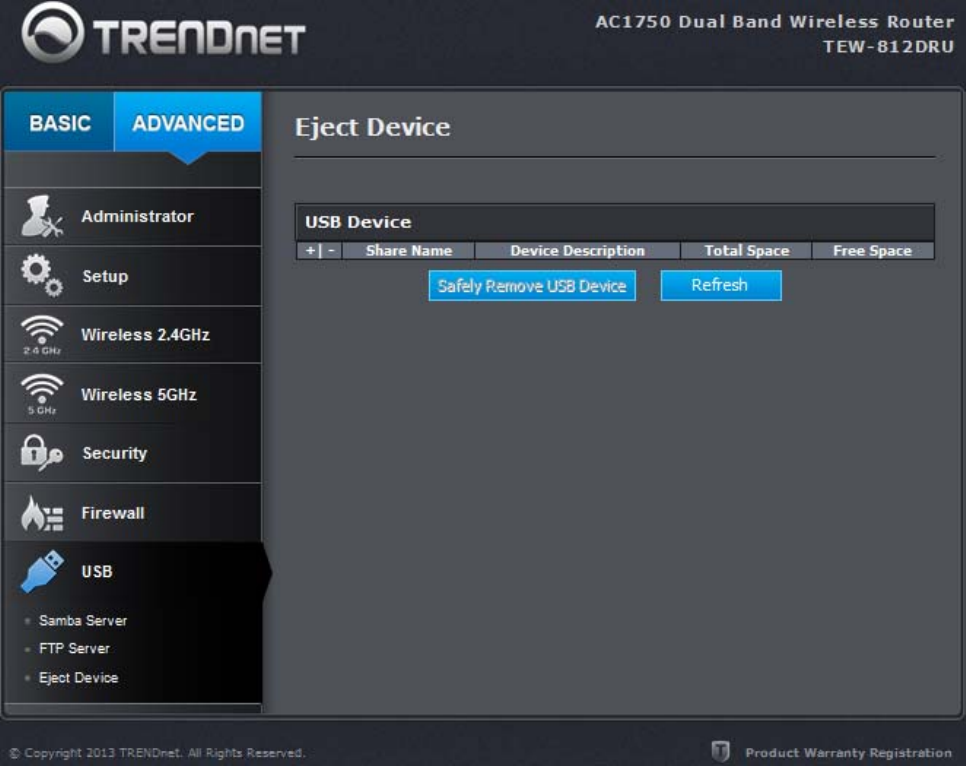Click the Security padlock icon
Image resolution: width=966 pixels, height=766 pixels.
(41, 453)
